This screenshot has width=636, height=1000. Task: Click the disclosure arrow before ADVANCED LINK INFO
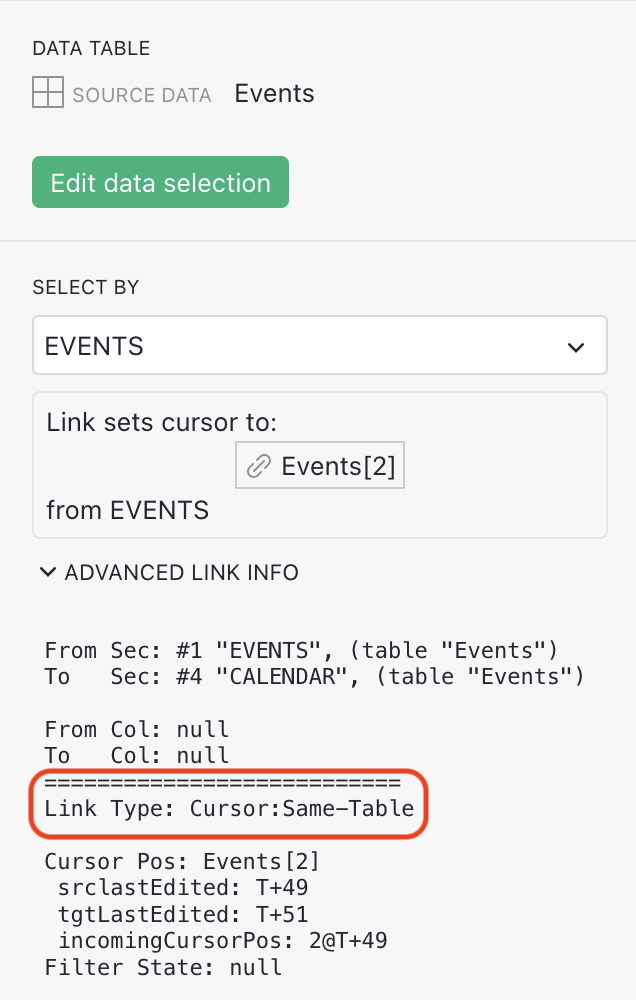coord(48,572)
